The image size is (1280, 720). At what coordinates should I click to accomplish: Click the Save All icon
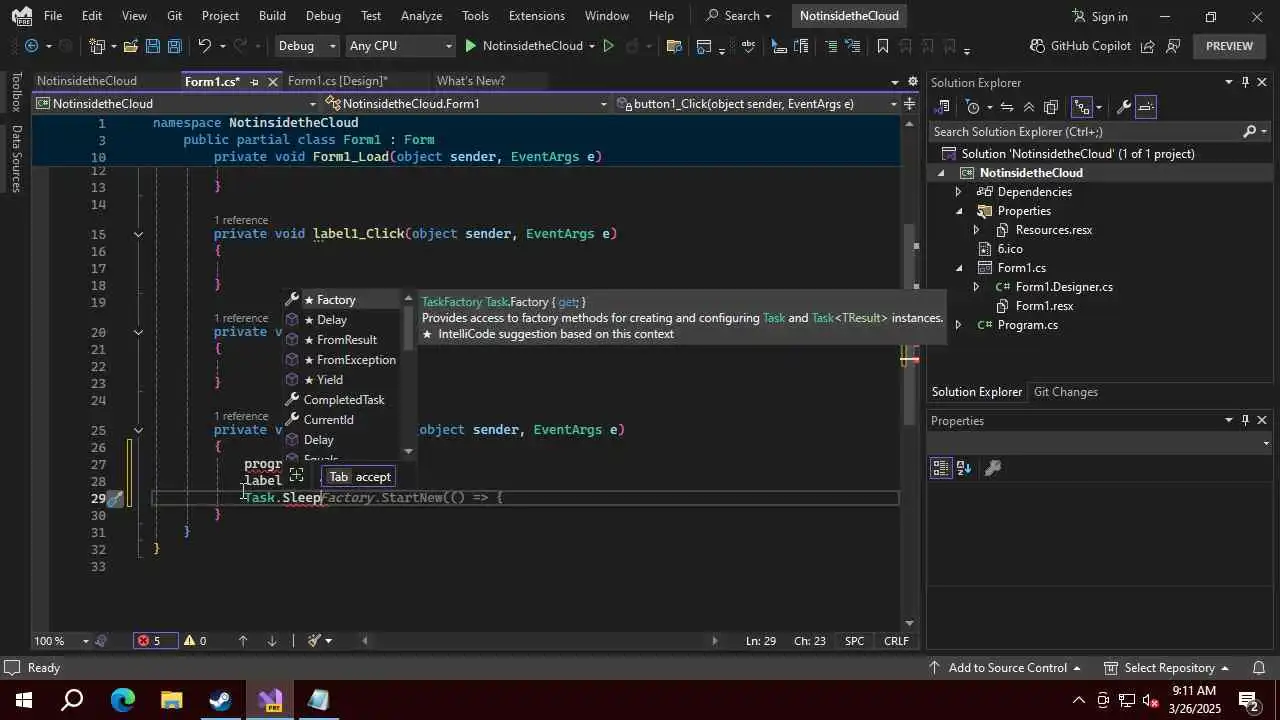pyautogui.click(x=174, y=46)
